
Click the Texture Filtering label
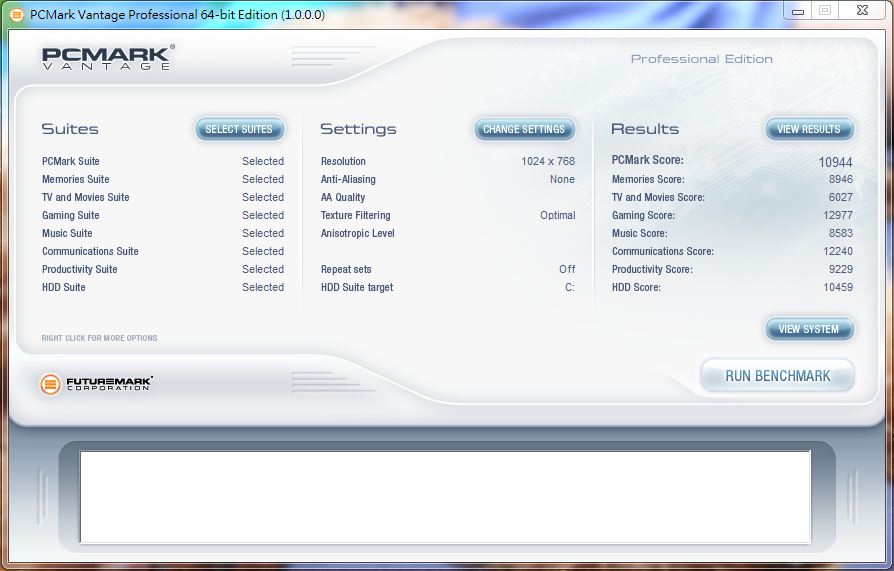(355, 215)
